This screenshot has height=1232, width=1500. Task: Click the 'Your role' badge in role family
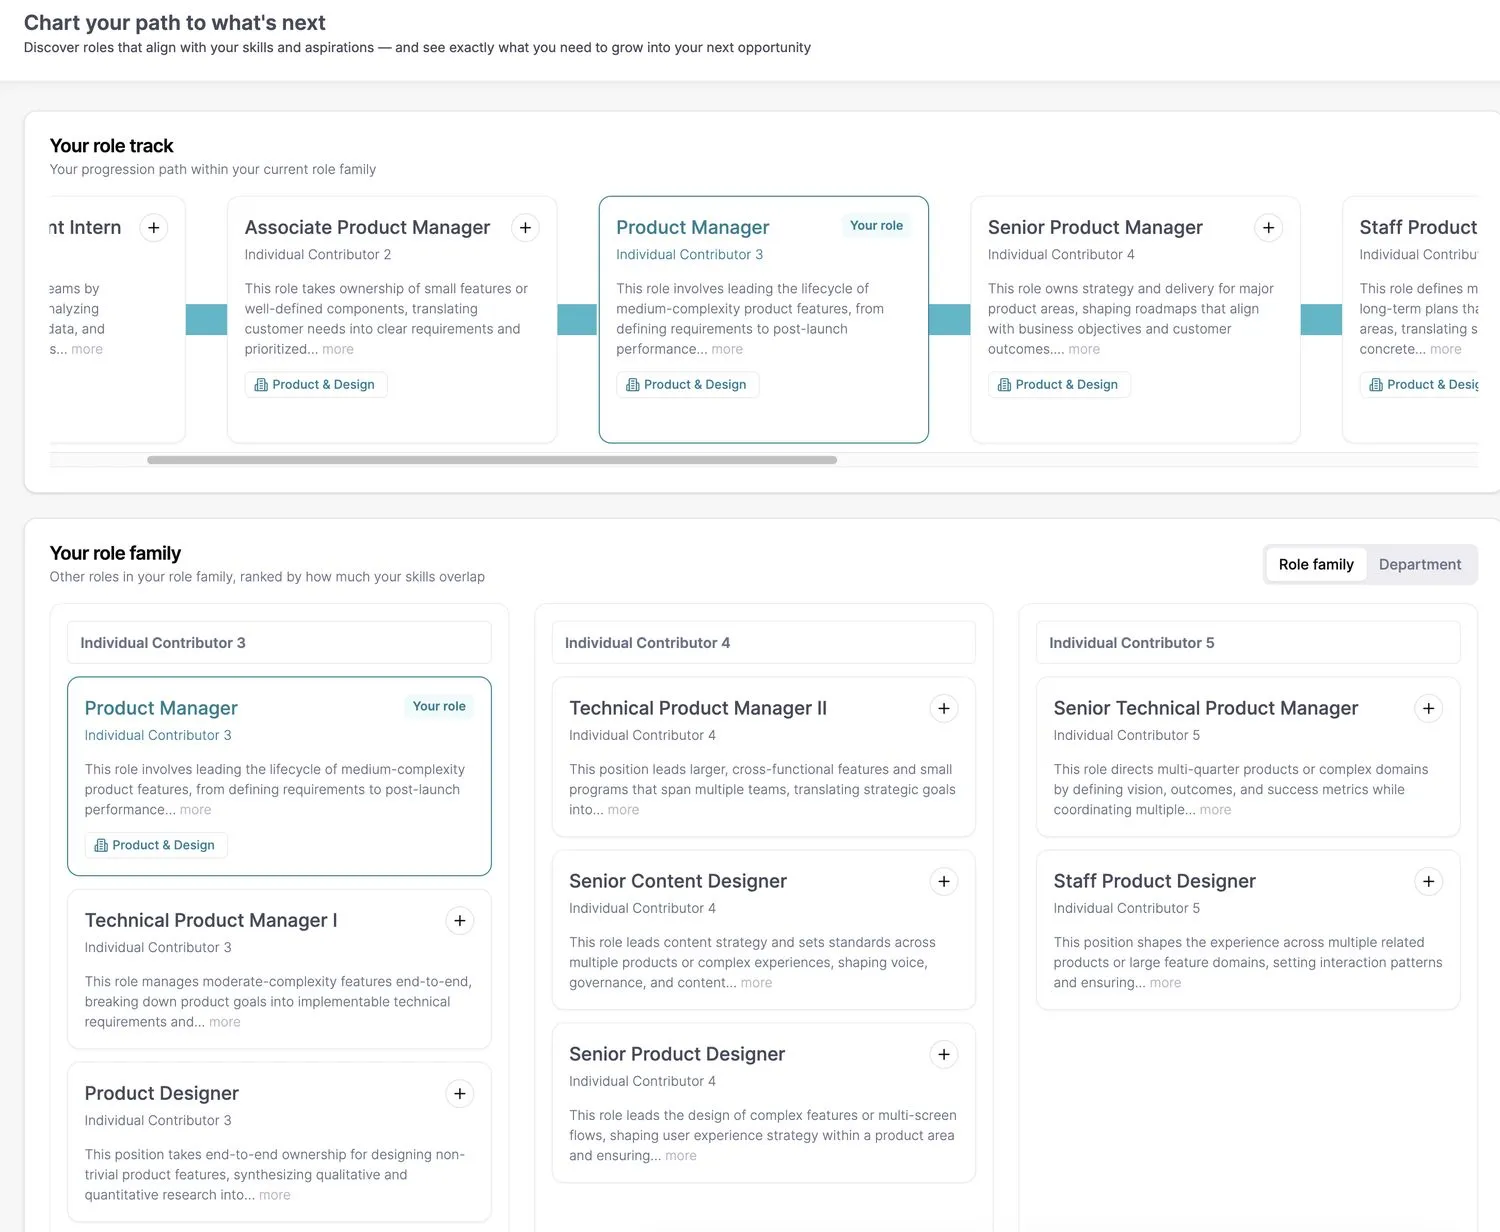[439, 707]
